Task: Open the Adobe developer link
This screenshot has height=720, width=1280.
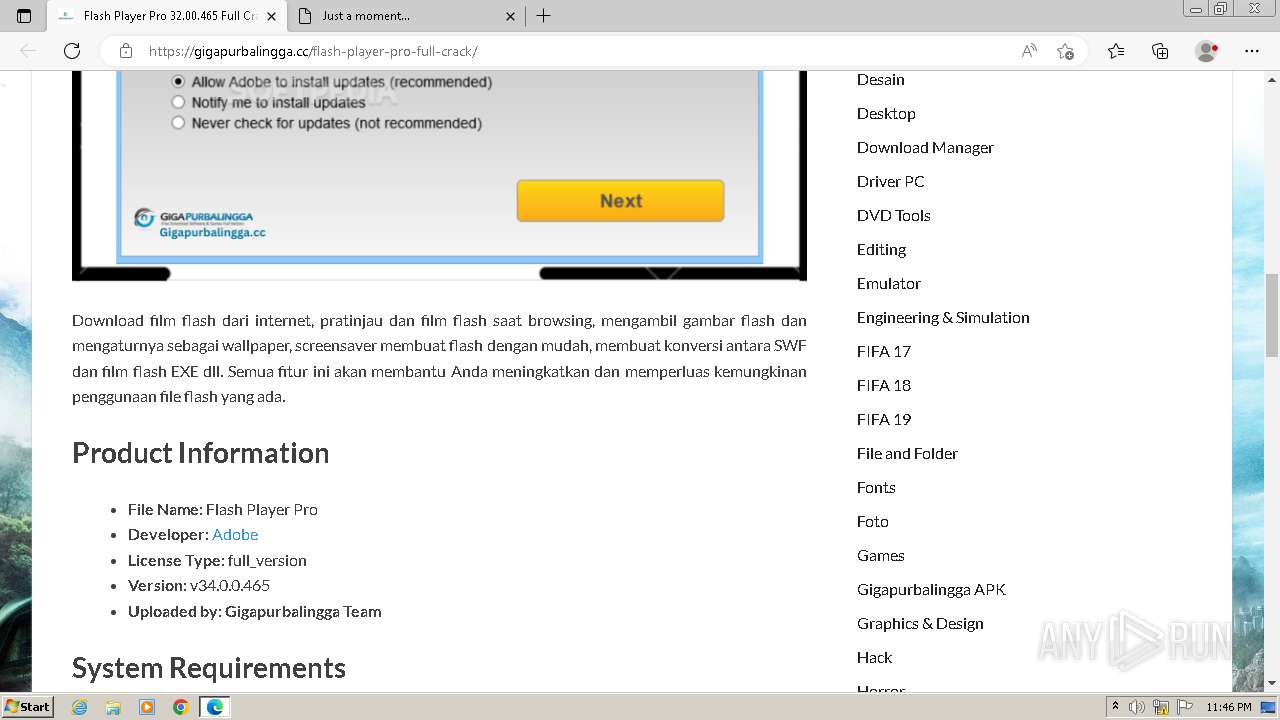Action: [235, 534]
